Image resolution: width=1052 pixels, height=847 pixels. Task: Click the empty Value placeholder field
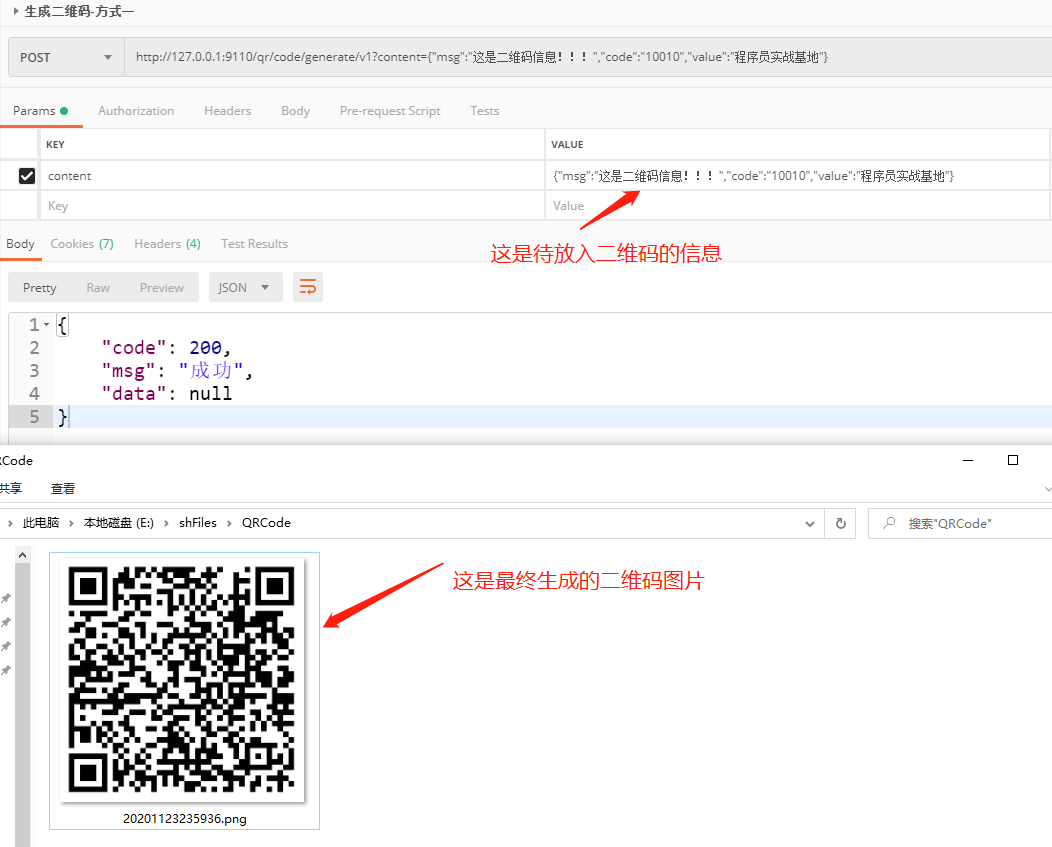pyautogui.click(x=797, y=205)
